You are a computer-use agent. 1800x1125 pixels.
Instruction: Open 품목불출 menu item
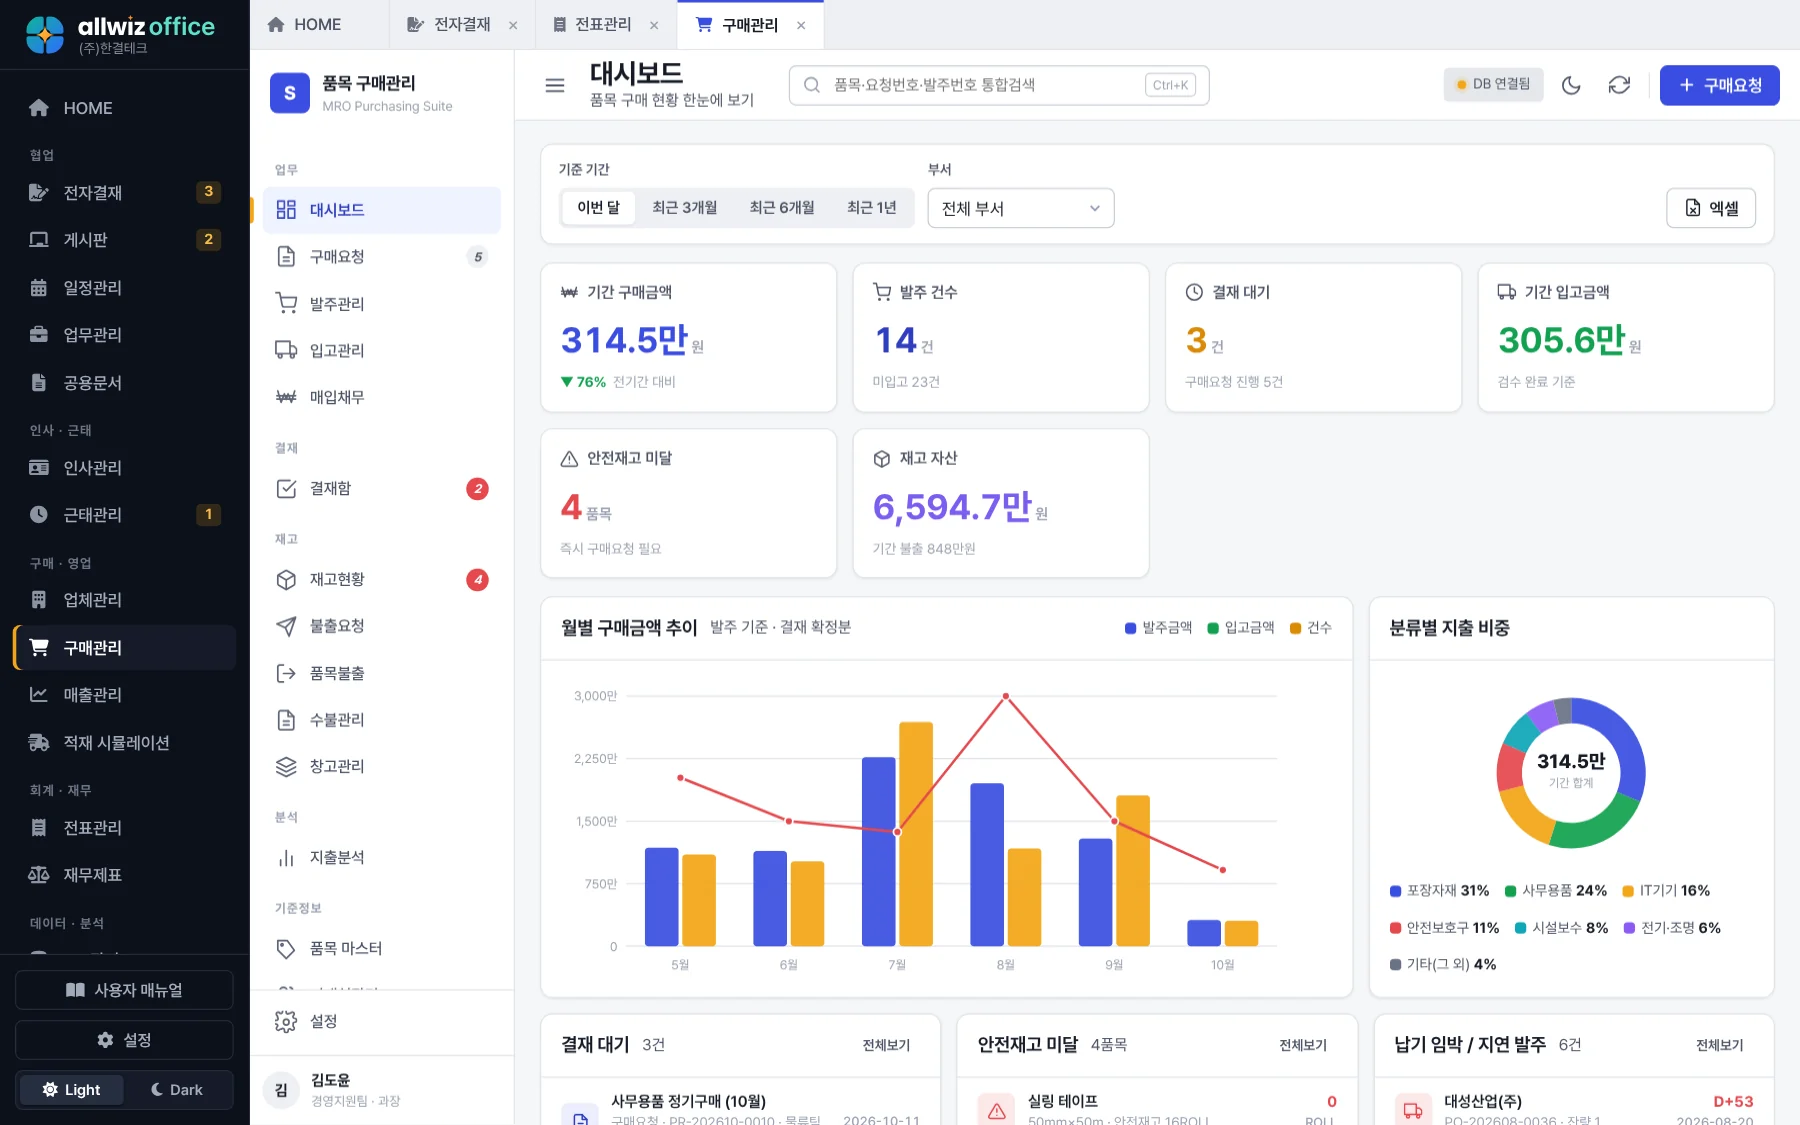pos(381,673)
